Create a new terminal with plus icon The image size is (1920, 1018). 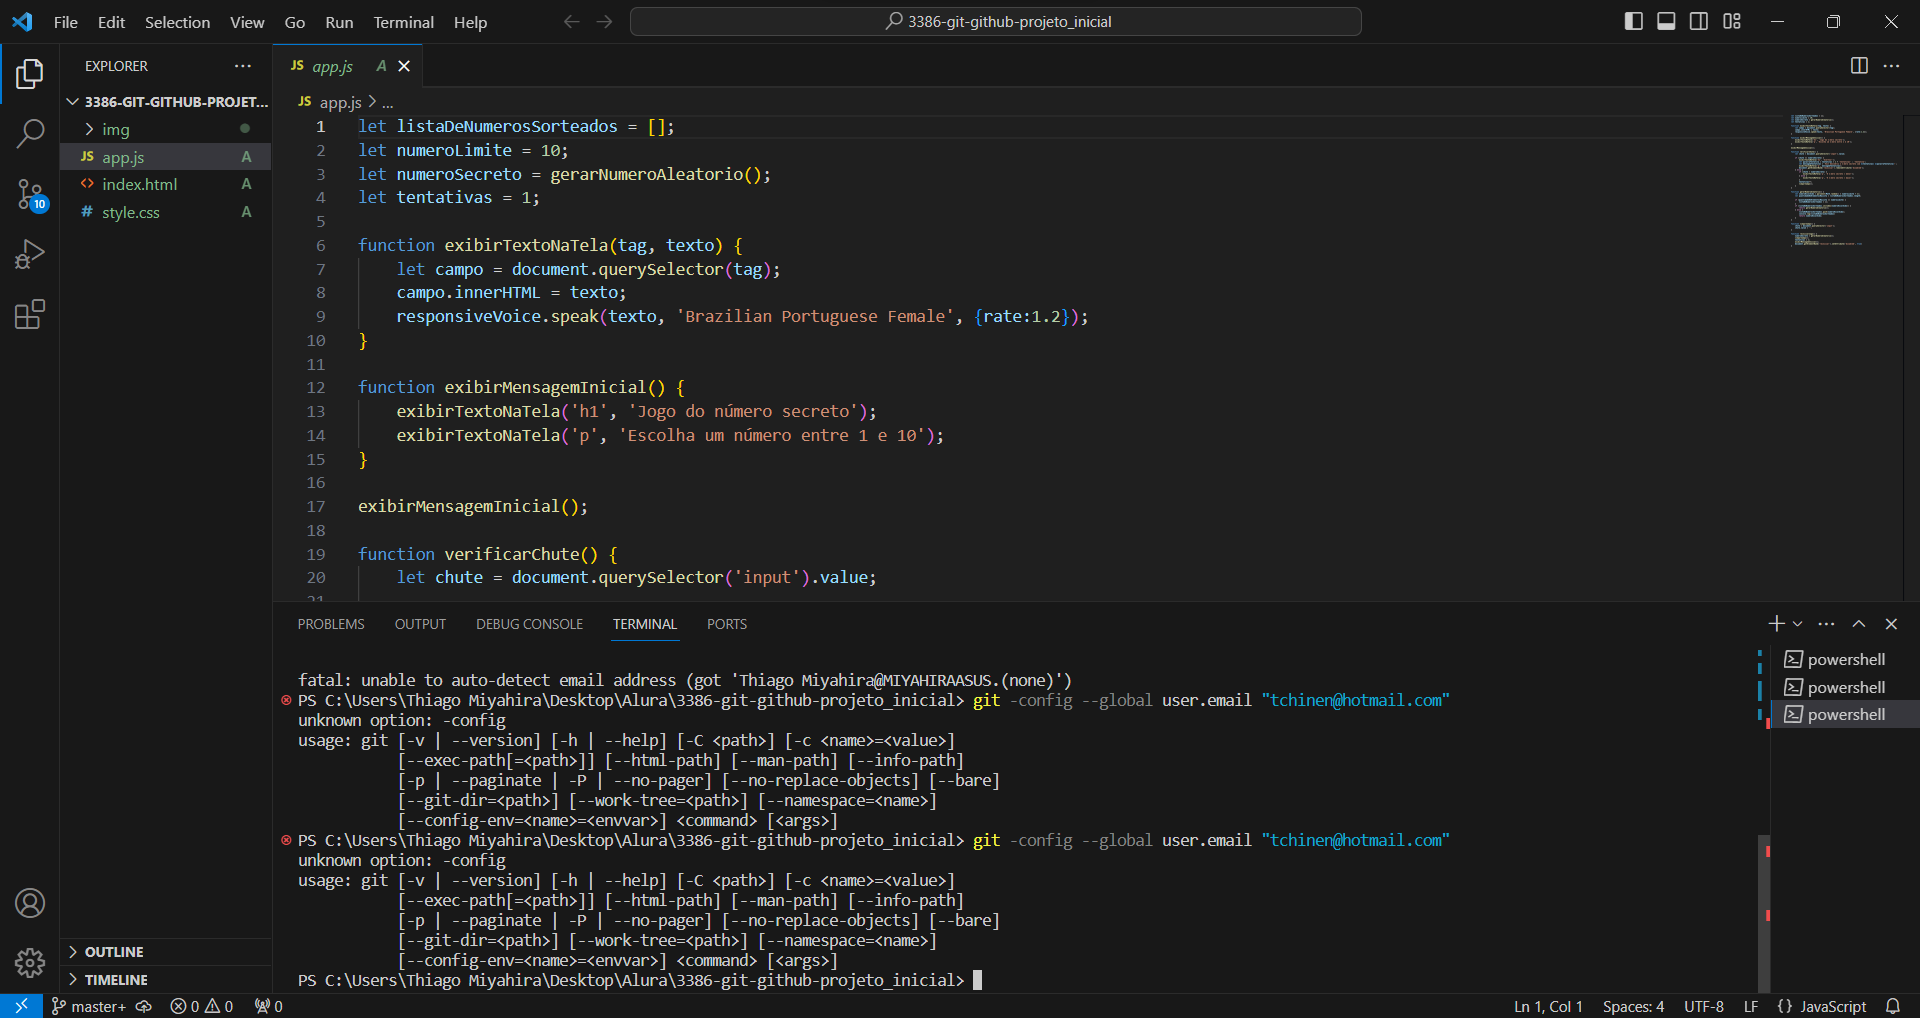coord(1776,624)
